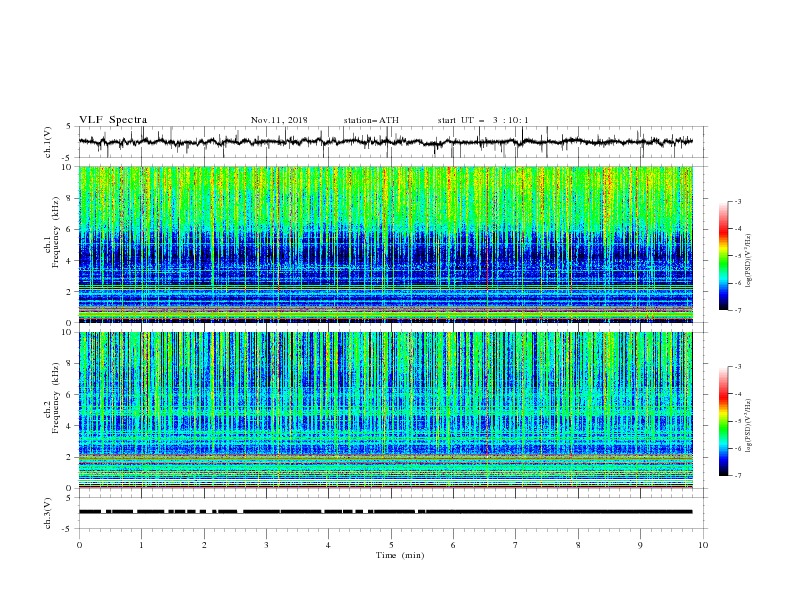Click the ch.1 "Frequency (kHz)" axis label
Viewport: 792px width, 612px height.
56,232
